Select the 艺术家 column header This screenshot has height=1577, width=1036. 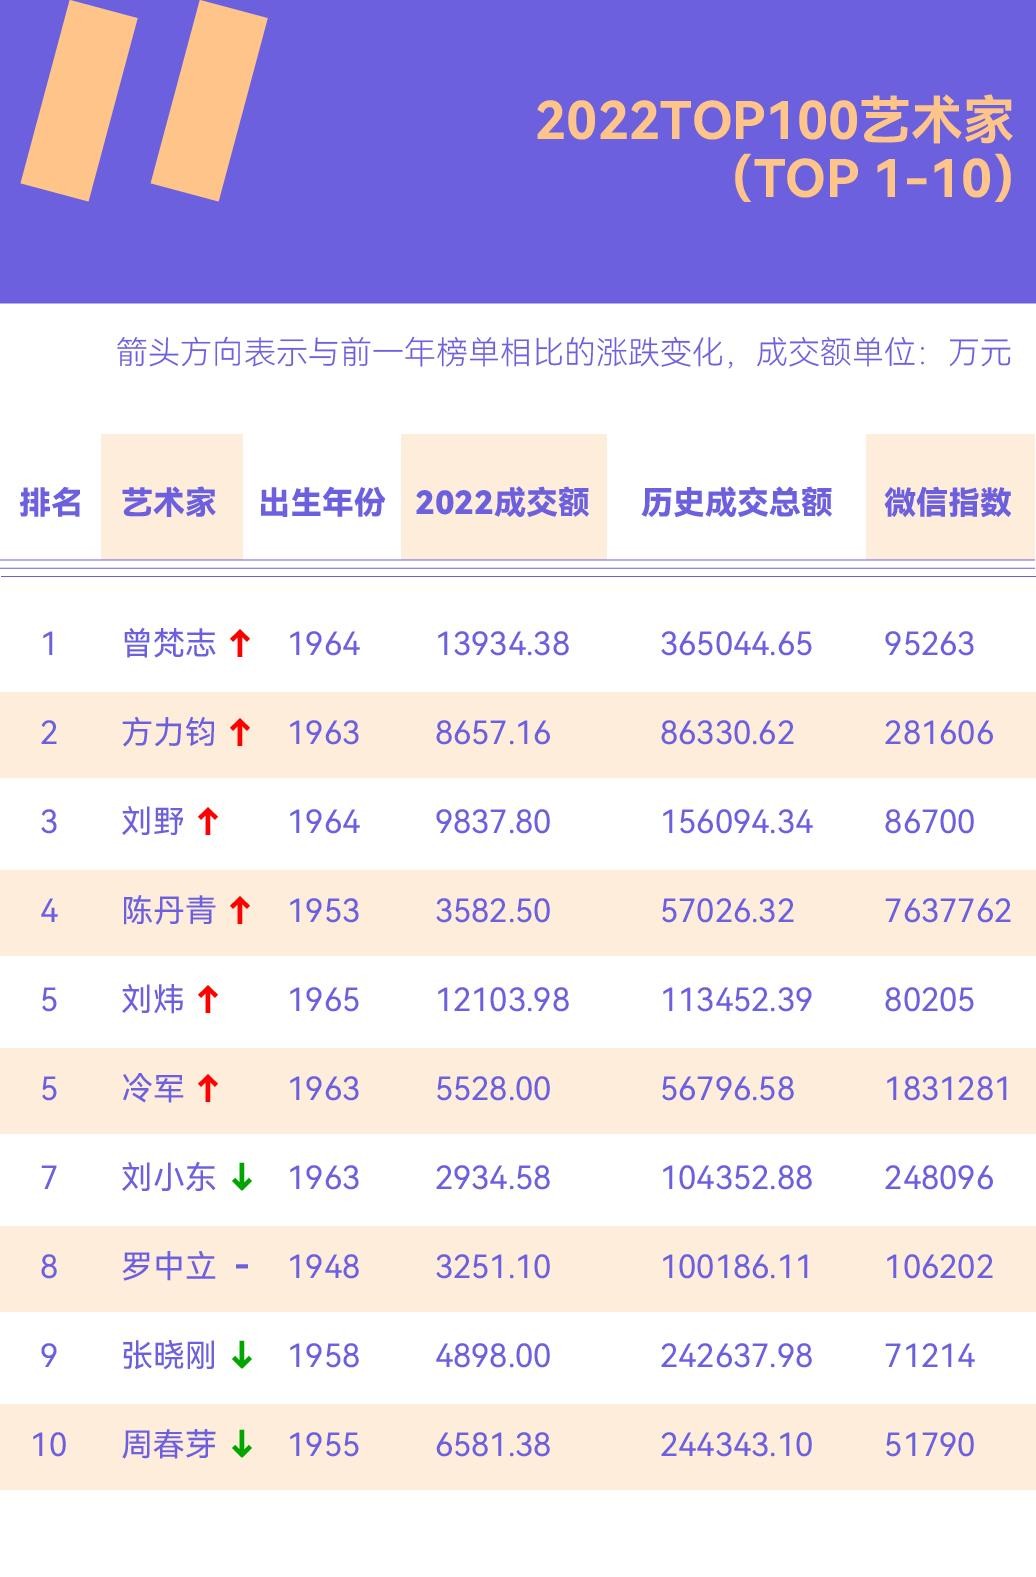pyautogui.click(x=169, y=502)
